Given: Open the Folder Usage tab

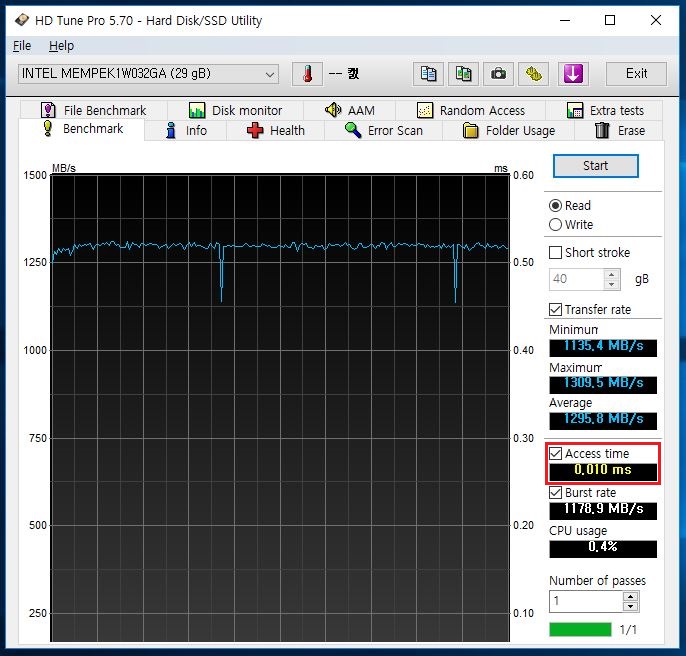Looking at the screenshot, I should pos(508,130).
